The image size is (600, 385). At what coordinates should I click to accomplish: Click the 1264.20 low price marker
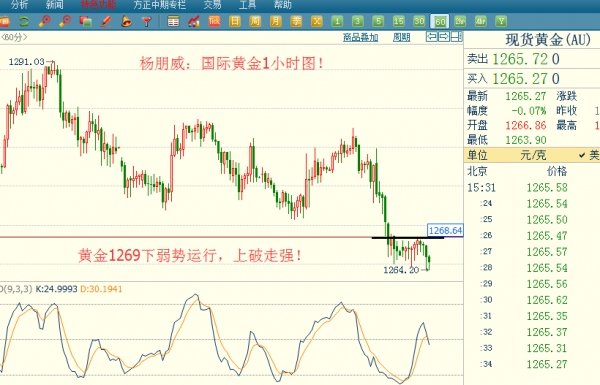click(x=401, y=270)
